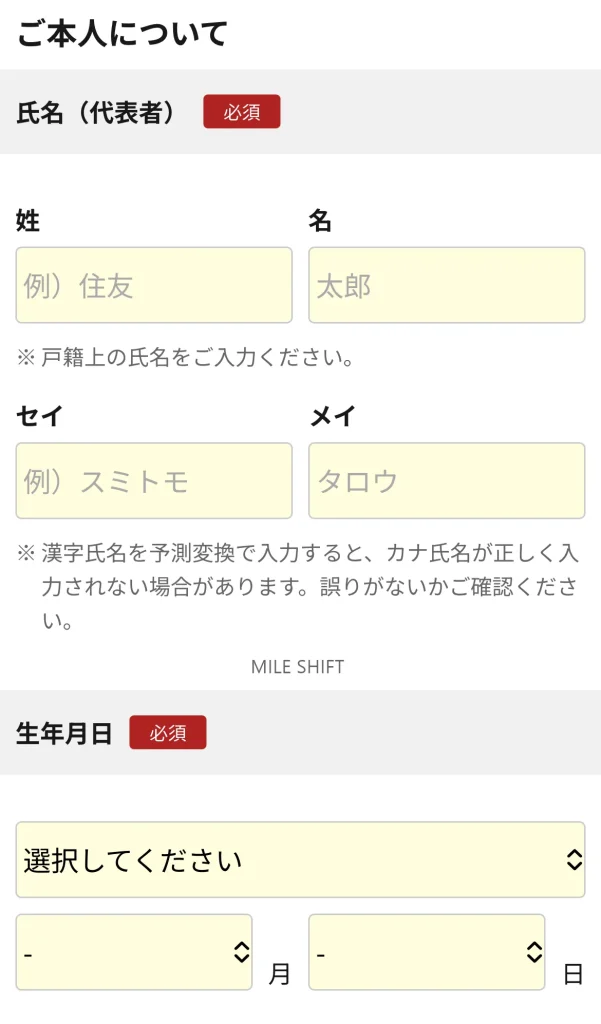
Task: Click the 生年月日 section title
Action: [64, 734]
